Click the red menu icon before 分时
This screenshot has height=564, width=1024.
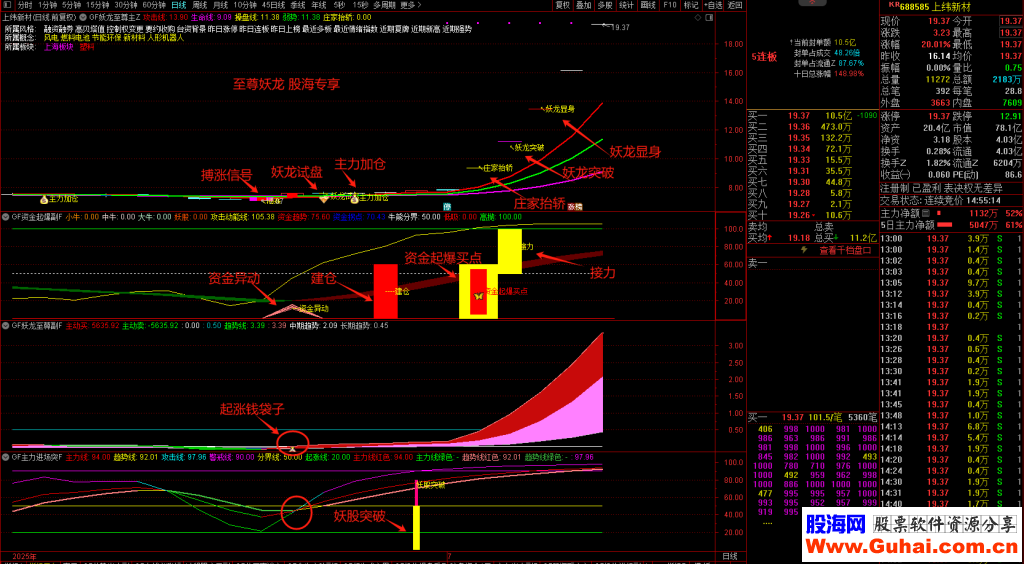coord(7,5)
